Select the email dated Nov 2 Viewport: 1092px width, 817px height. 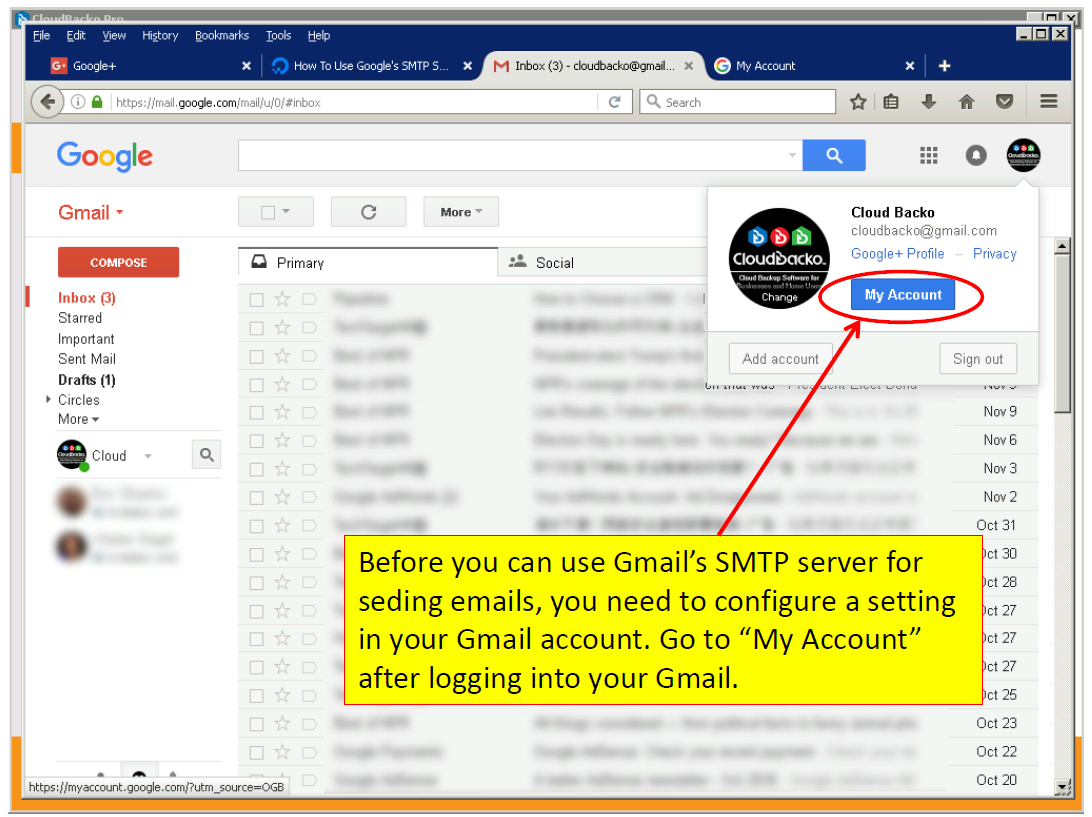click(256, 497)
